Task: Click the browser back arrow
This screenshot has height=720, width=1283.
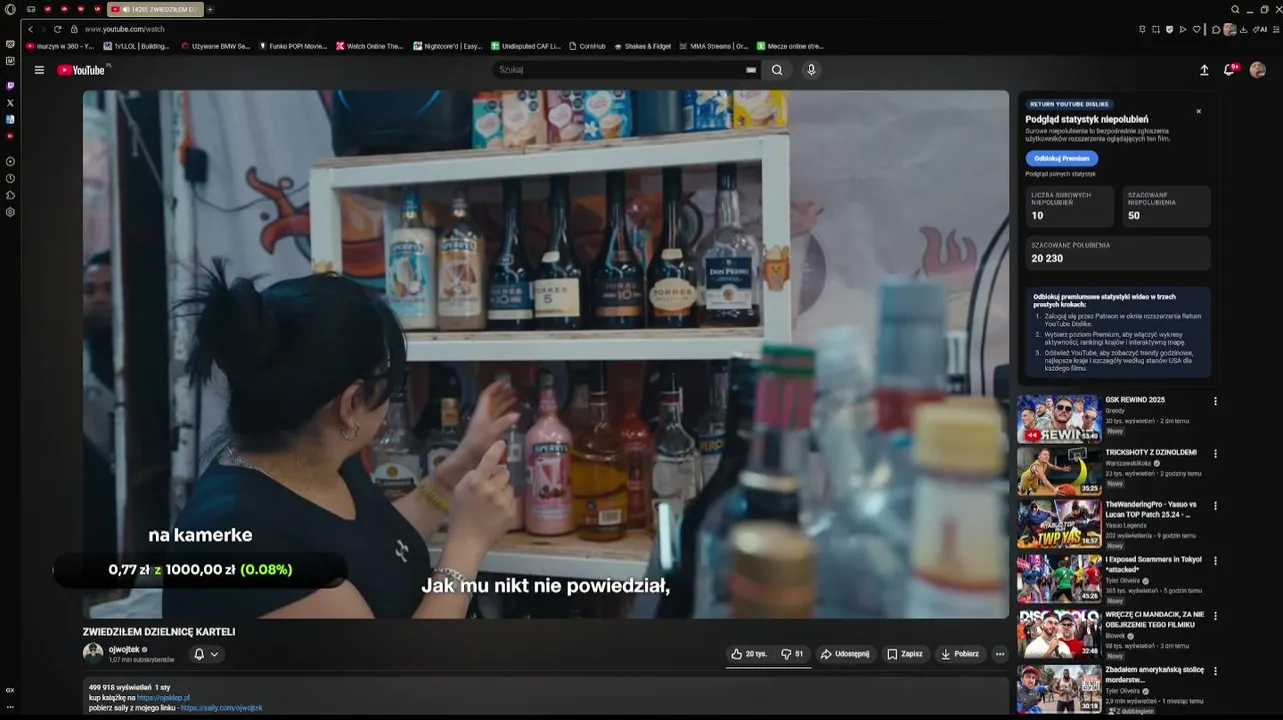Action: pos(30,29)
